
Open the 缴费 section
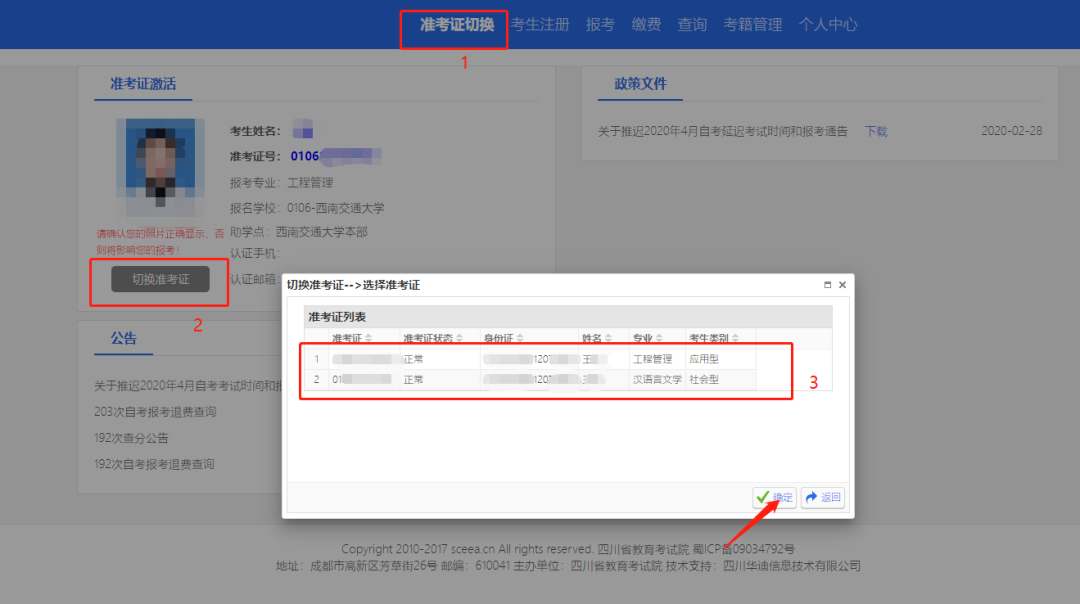[646, 24]
